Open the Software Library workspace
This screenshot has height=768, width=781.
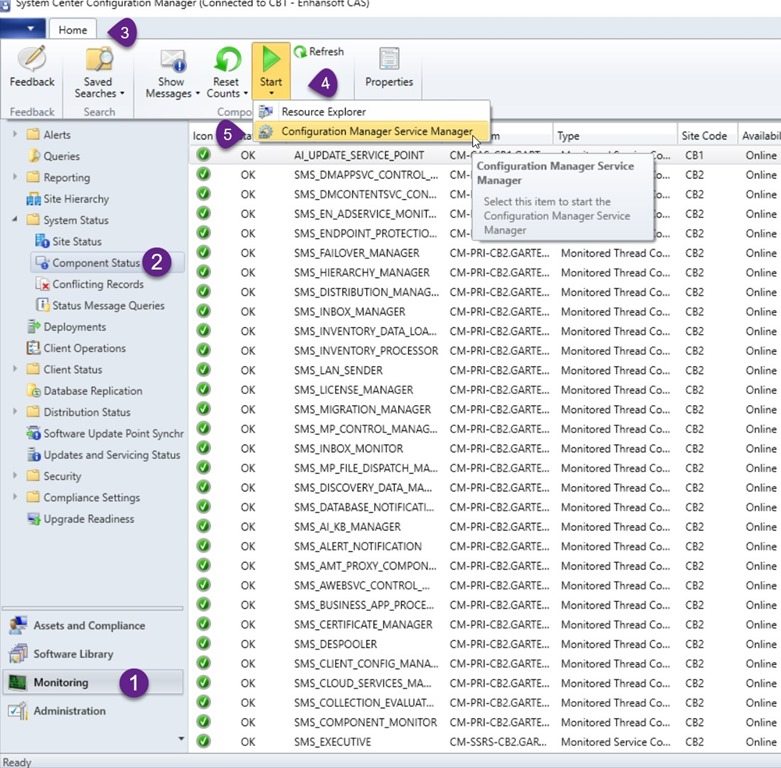tap(73, 654)
